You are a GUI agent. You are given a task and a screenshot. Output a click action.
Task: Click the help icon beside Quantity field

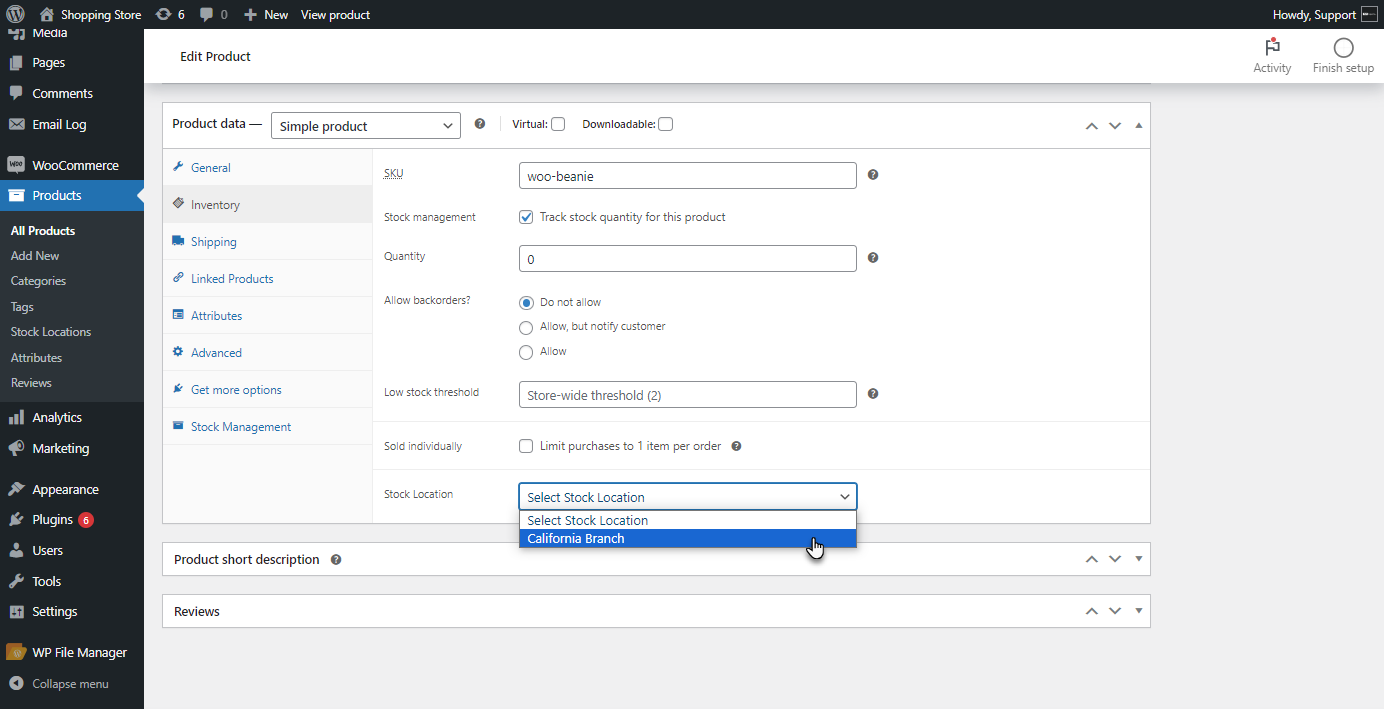[x=873, y=258]
